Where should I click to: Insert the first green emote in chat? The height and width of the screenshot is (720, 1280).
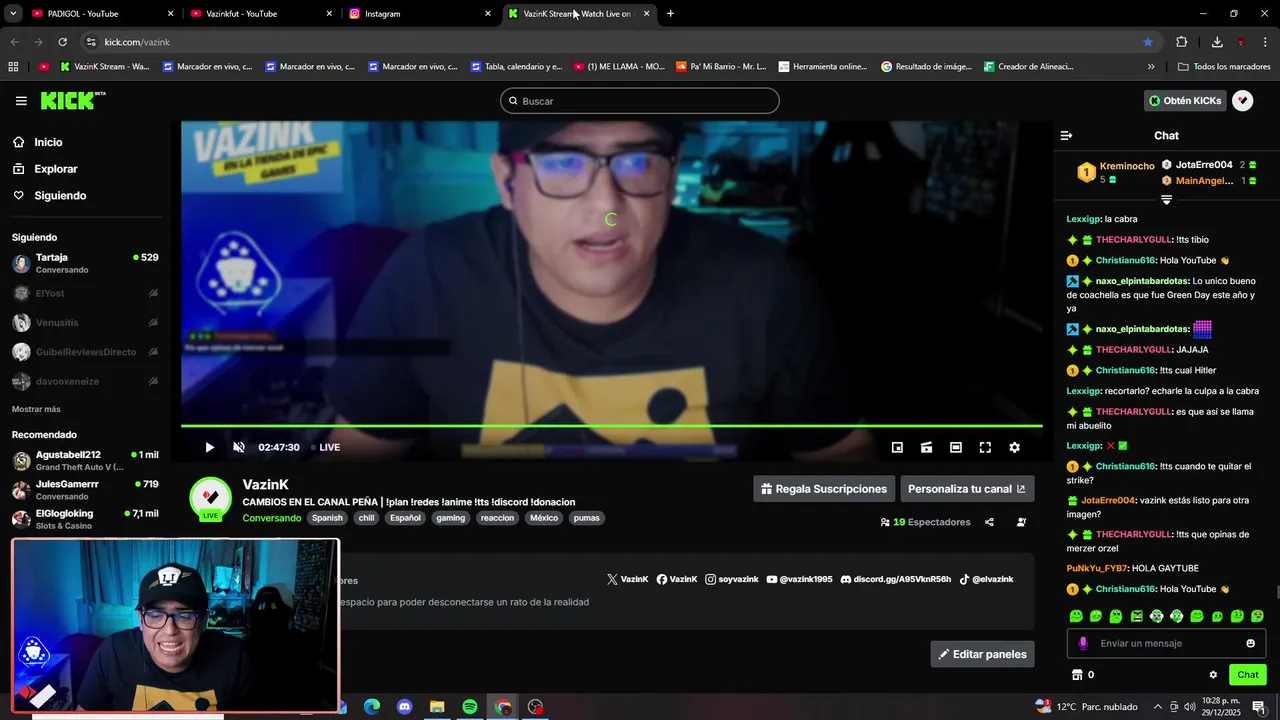pos(1076,616)
